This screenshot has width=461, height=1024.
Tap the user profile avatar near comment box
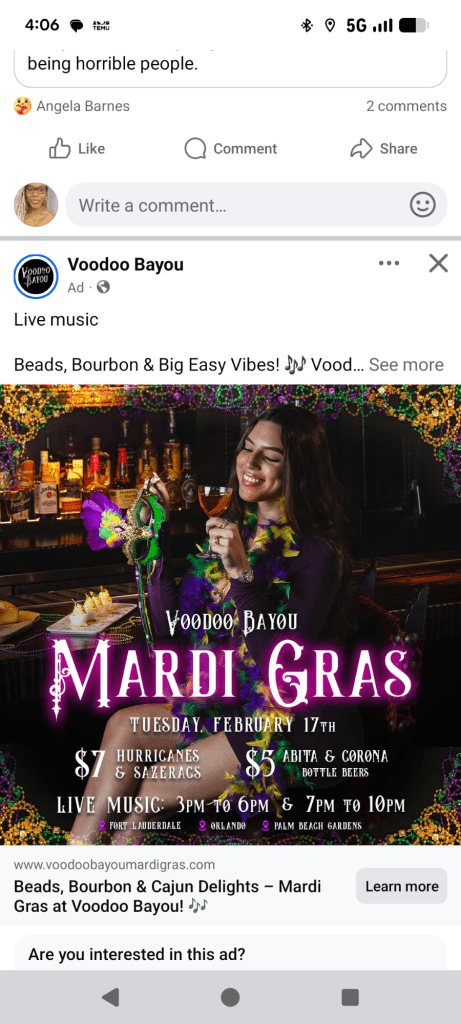click(36, 204)
